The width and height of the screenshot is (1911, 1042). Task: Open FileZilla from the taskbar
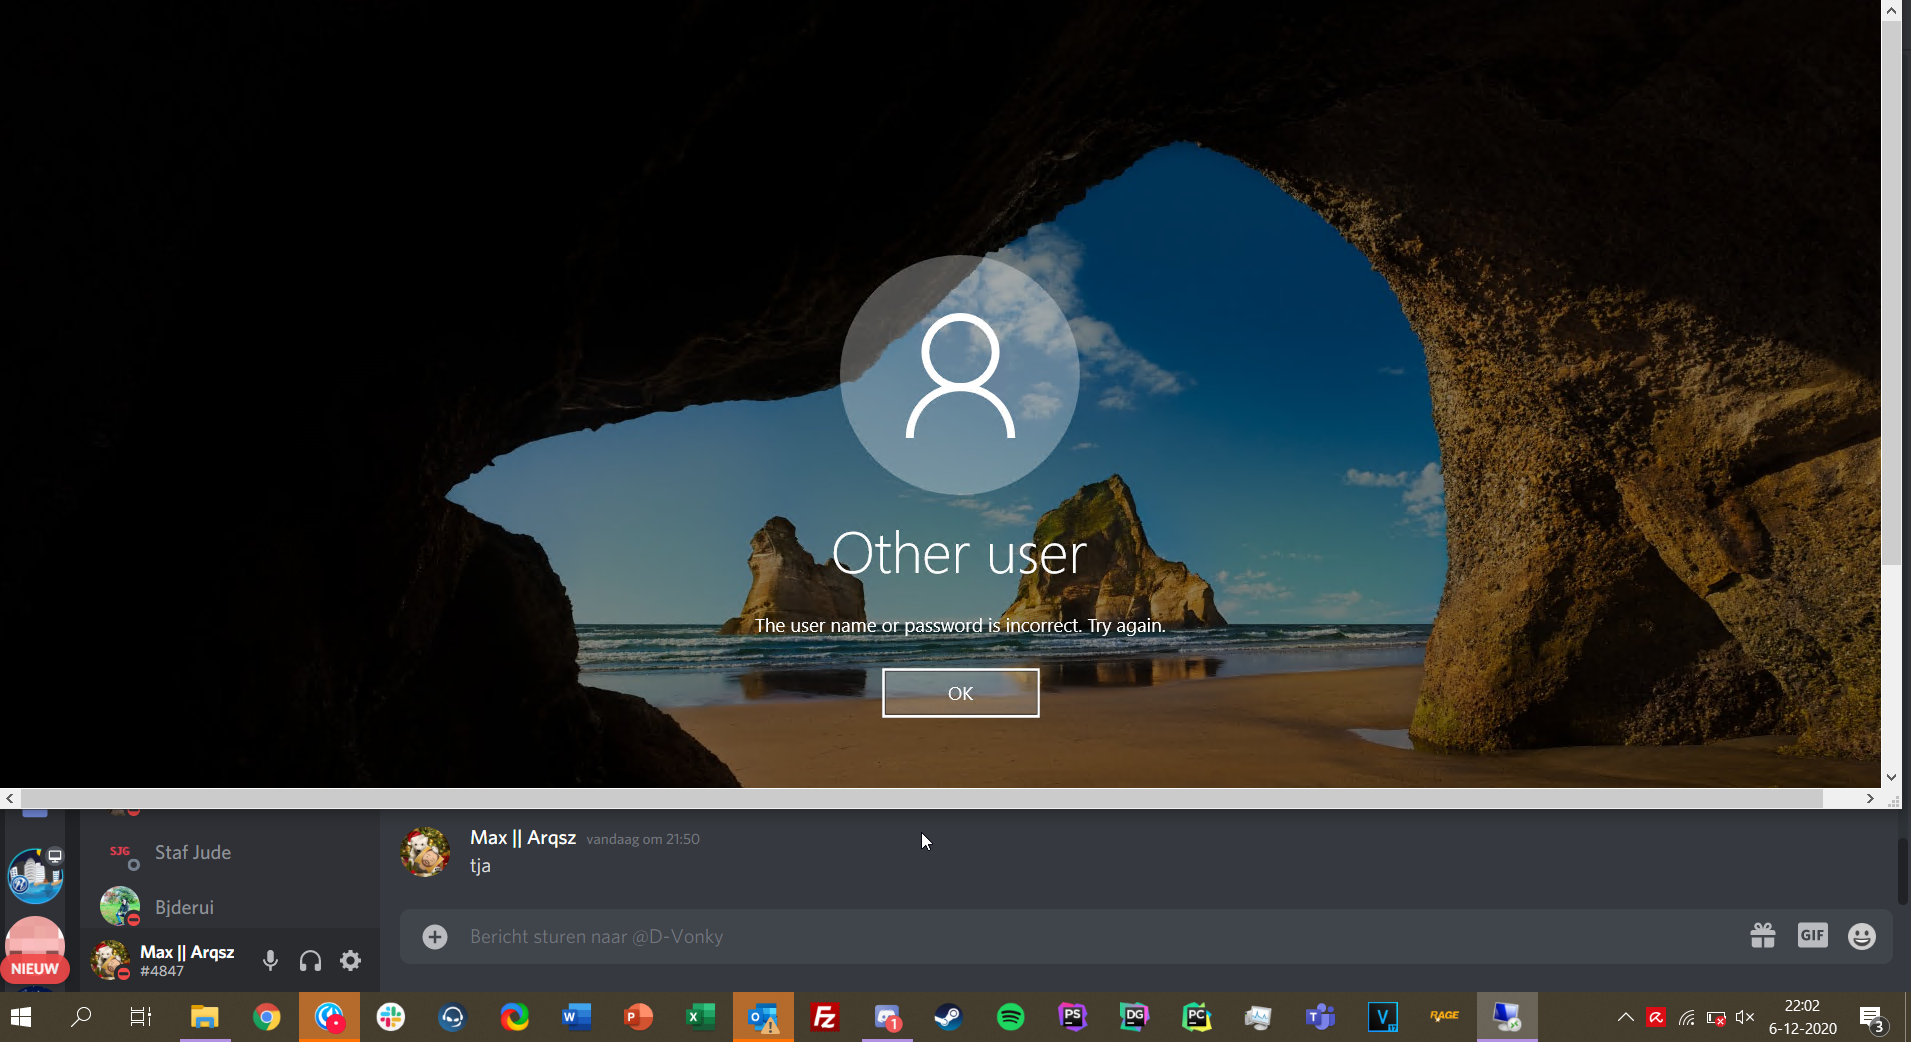point(825,1018)
